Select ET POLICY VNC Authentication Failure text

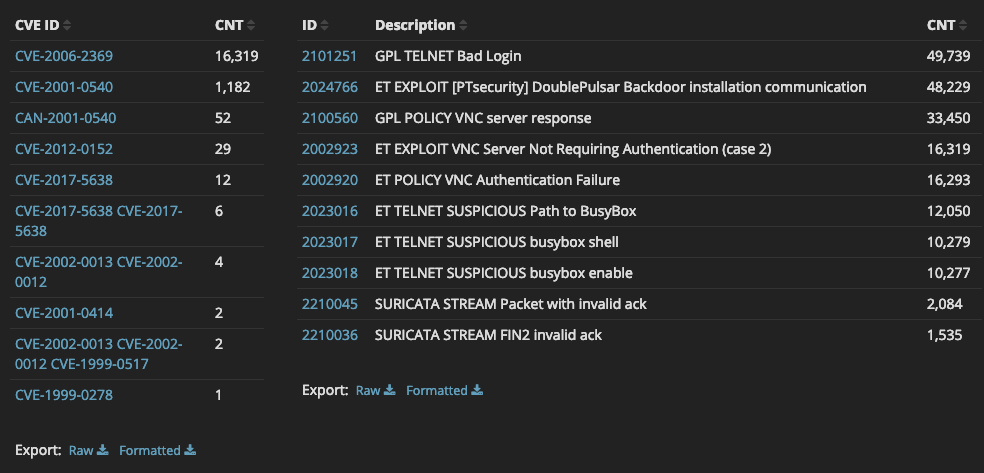pos(498,180)
